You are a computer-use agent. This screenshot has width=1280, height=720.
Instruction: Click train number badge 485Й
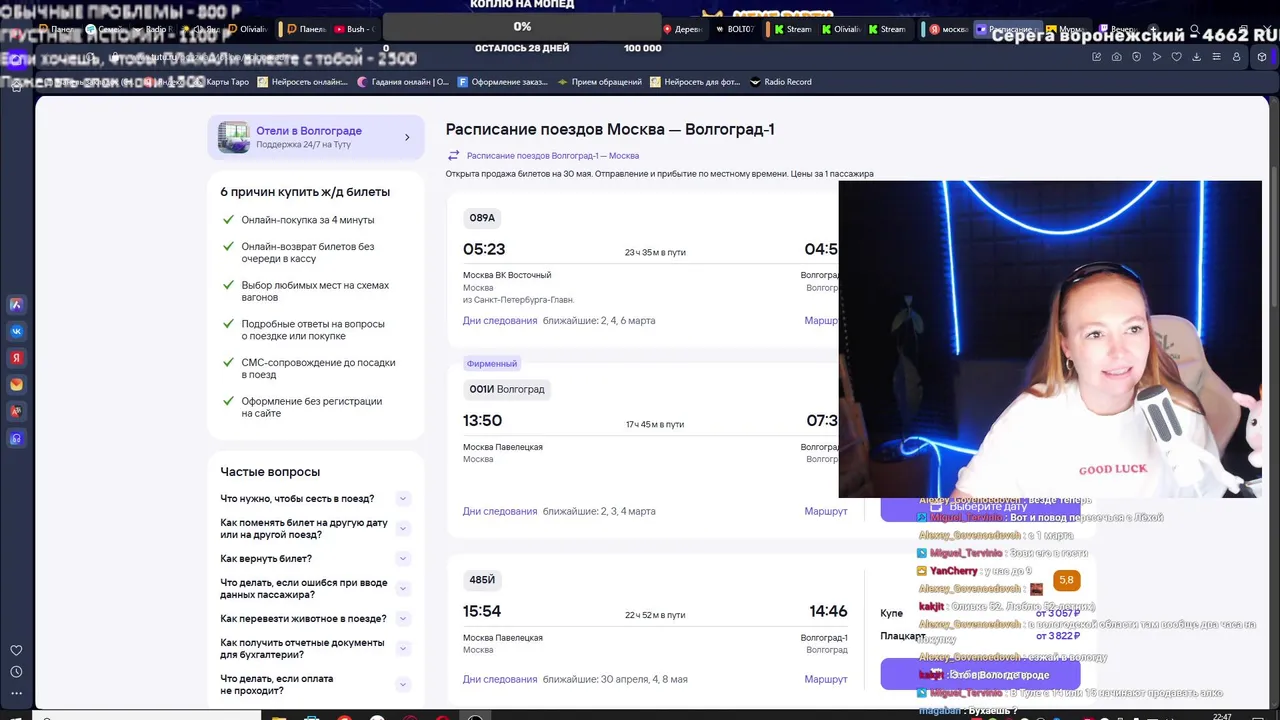tap(482, 580)
